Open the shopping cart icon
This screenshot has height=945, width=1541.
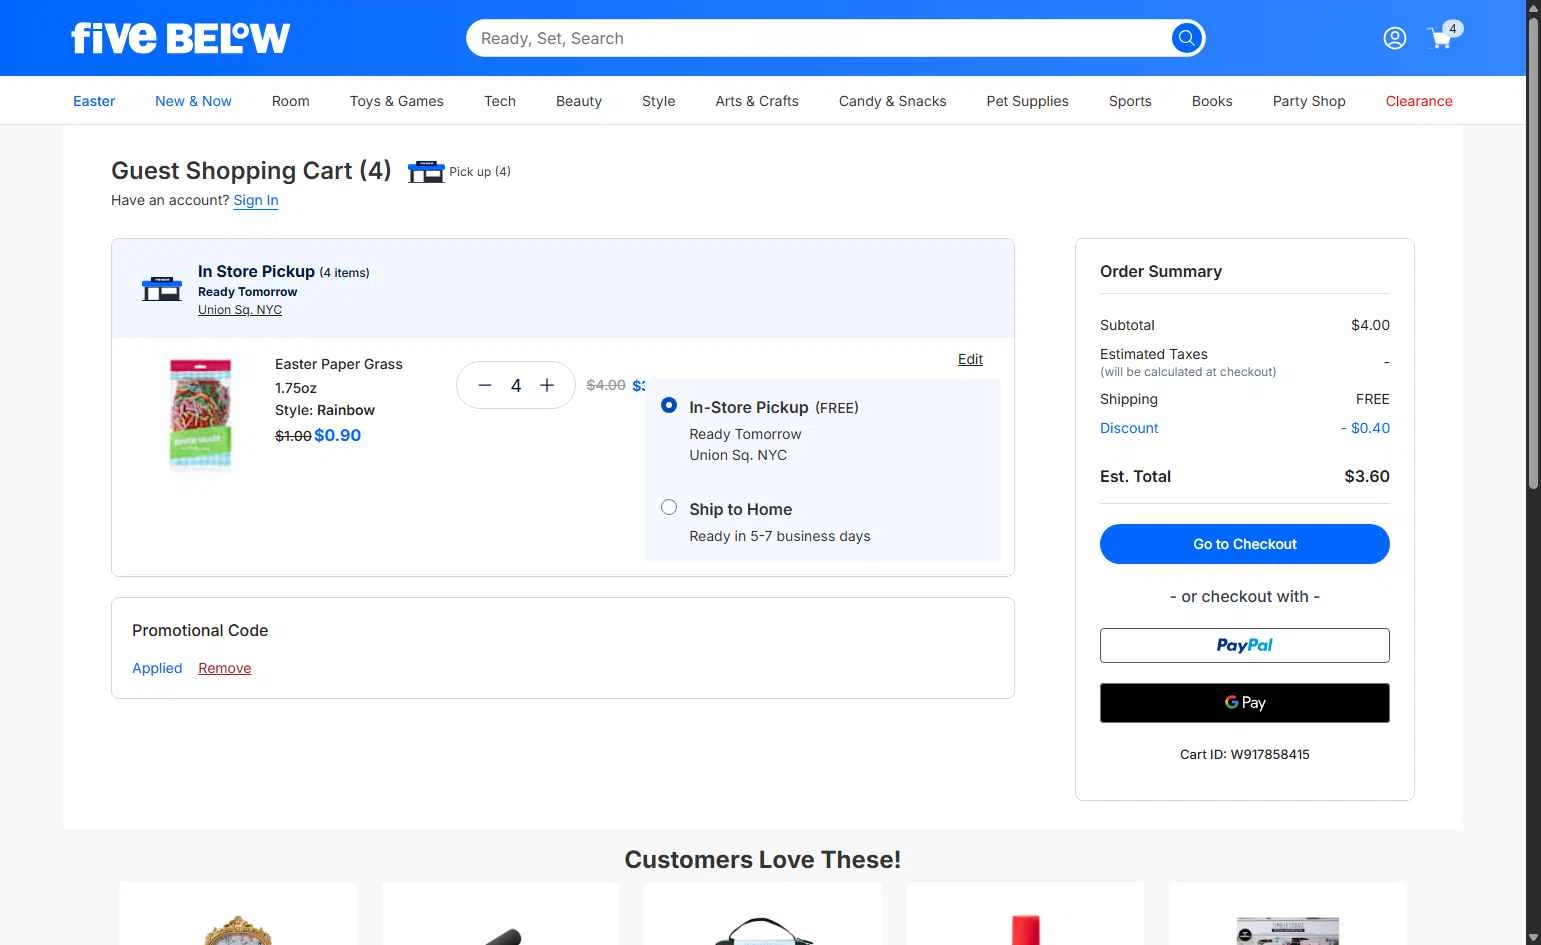coord(1443,37)
